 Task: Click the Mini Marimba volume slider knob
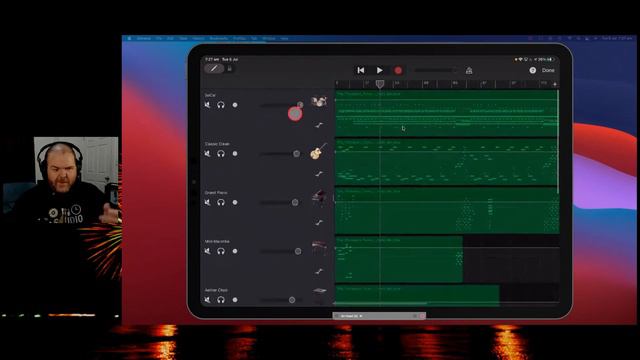point(298,251)
